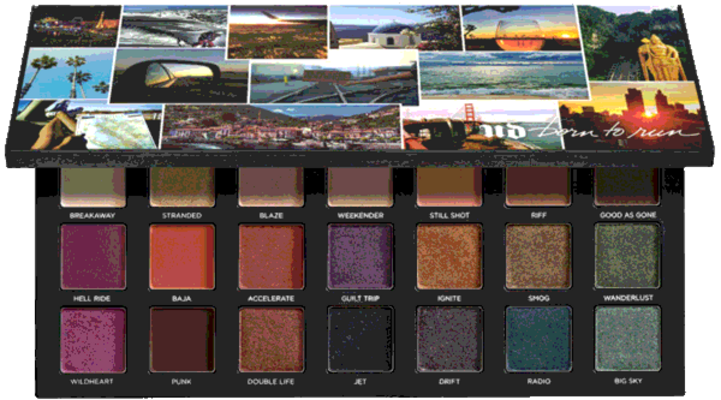Viewport: 721px width, 400px height.
Task: Choose the Weekender shade
Action: tap(360, 187)
